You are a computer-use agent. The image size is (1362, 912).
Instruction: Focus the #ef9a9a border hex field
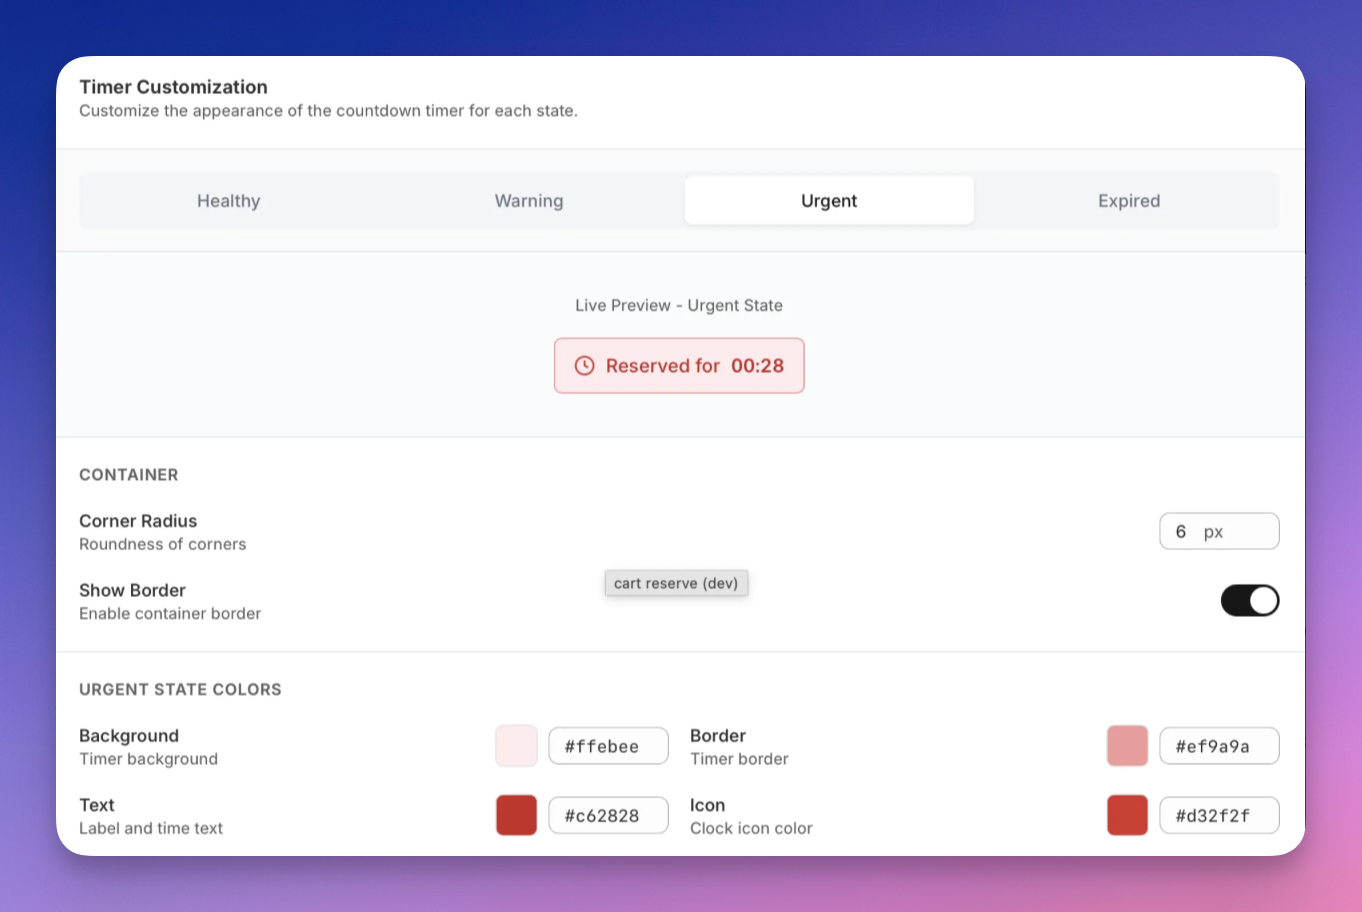point(1218,746)
